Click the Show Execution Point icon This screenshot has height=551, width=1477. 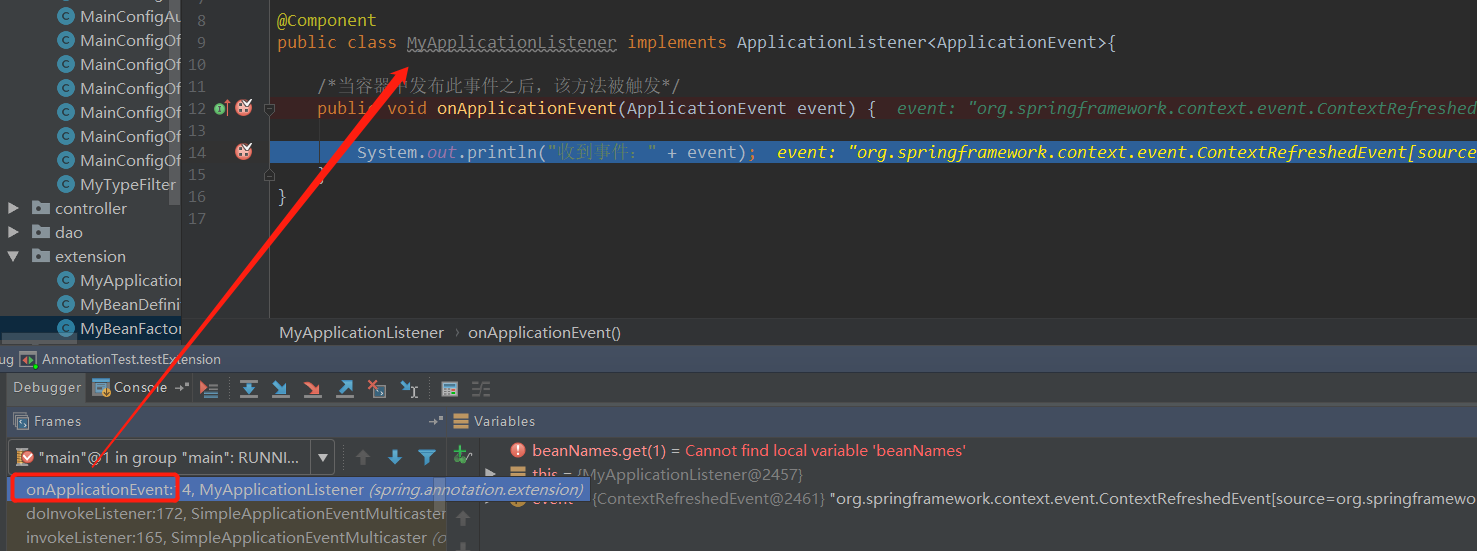tap(209, 388)
